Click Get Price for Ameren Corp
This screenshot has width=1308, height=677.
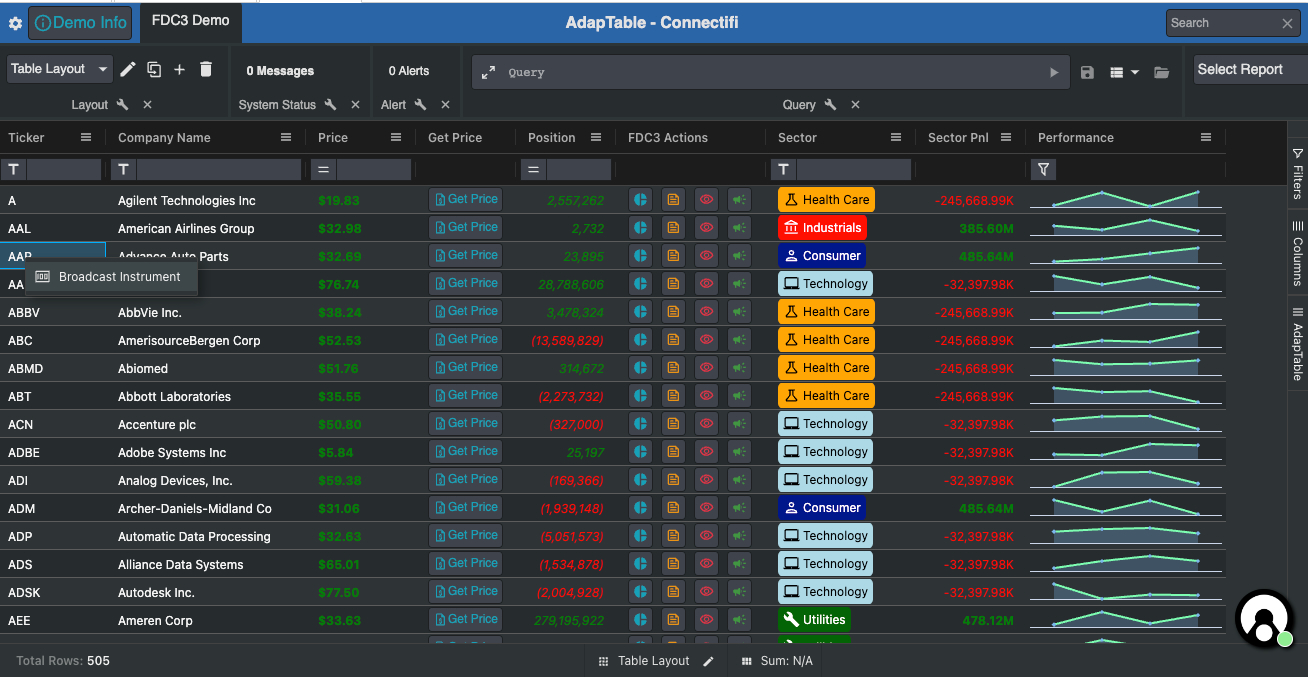pyautogui.click(x=466, y=620)
